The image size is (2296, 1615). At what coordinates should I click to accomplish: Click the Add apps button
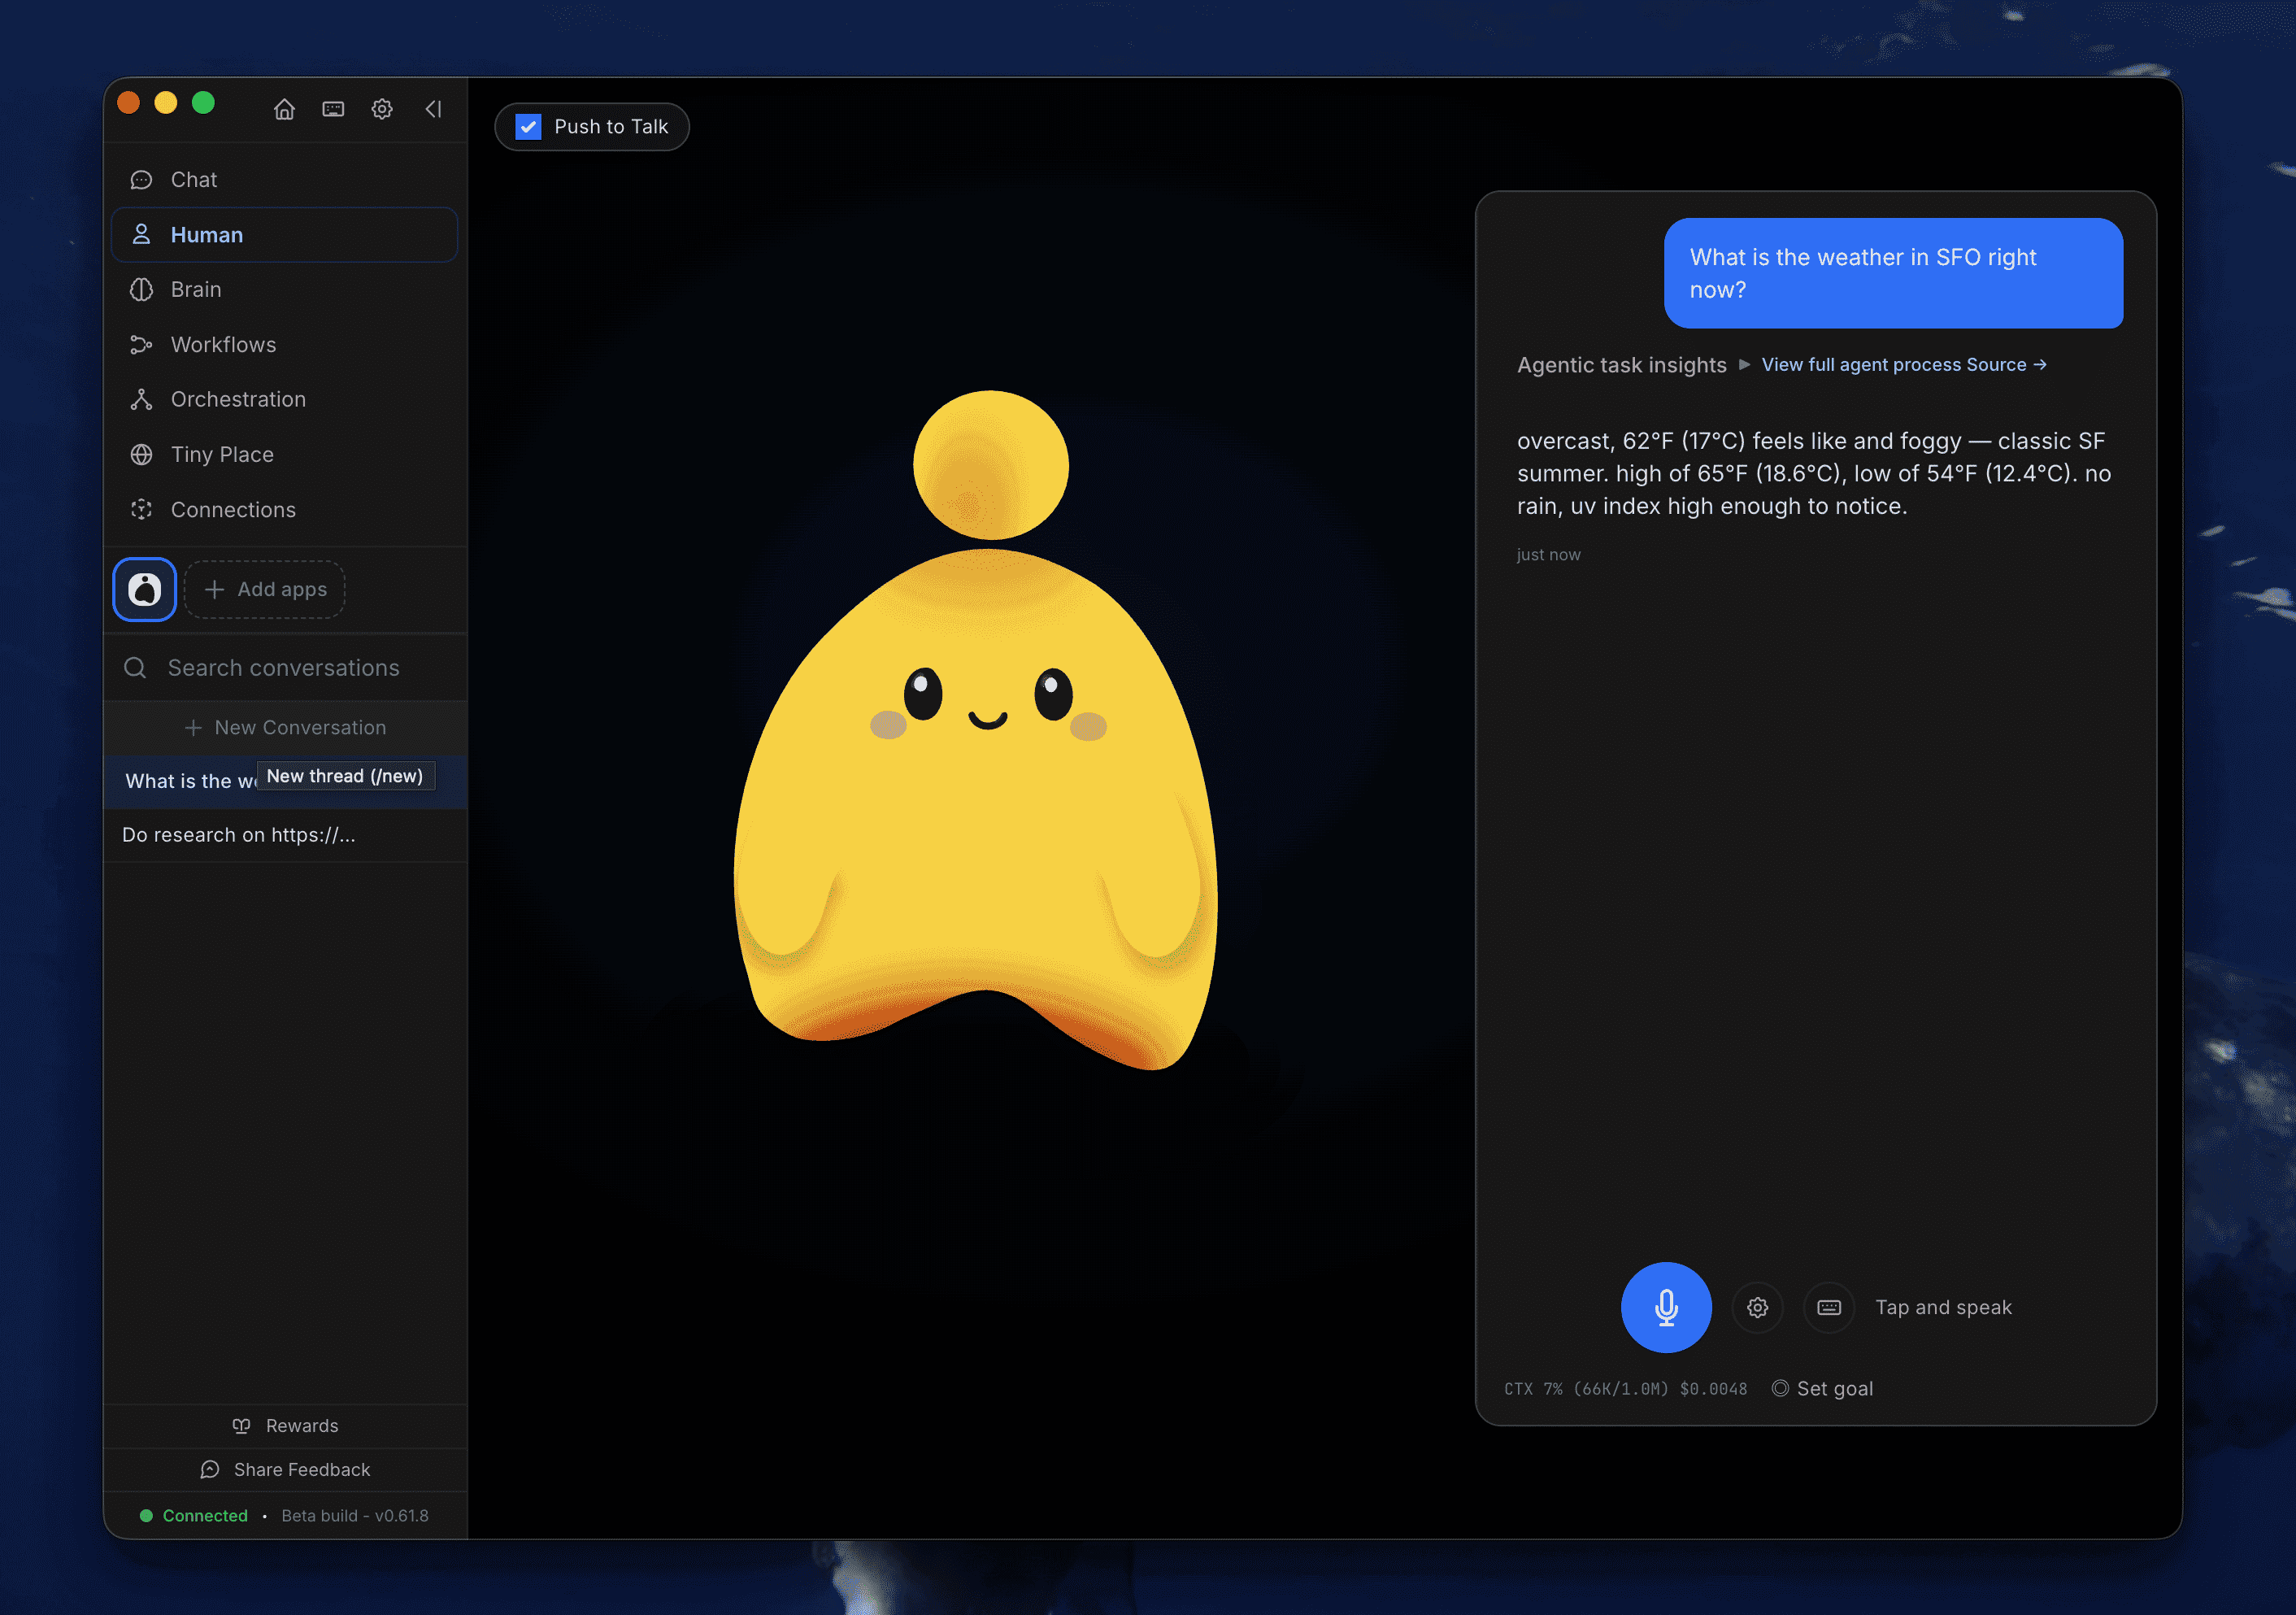(x=265, y=589)
